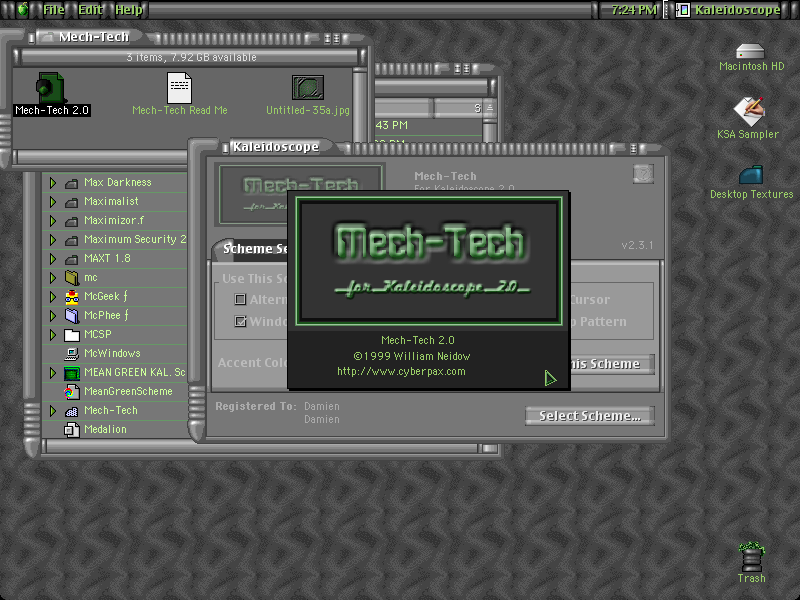This screenshot has height=600, width=800.
Task: Click the v2.3.1 version label
Action: [x=637, y=245]
